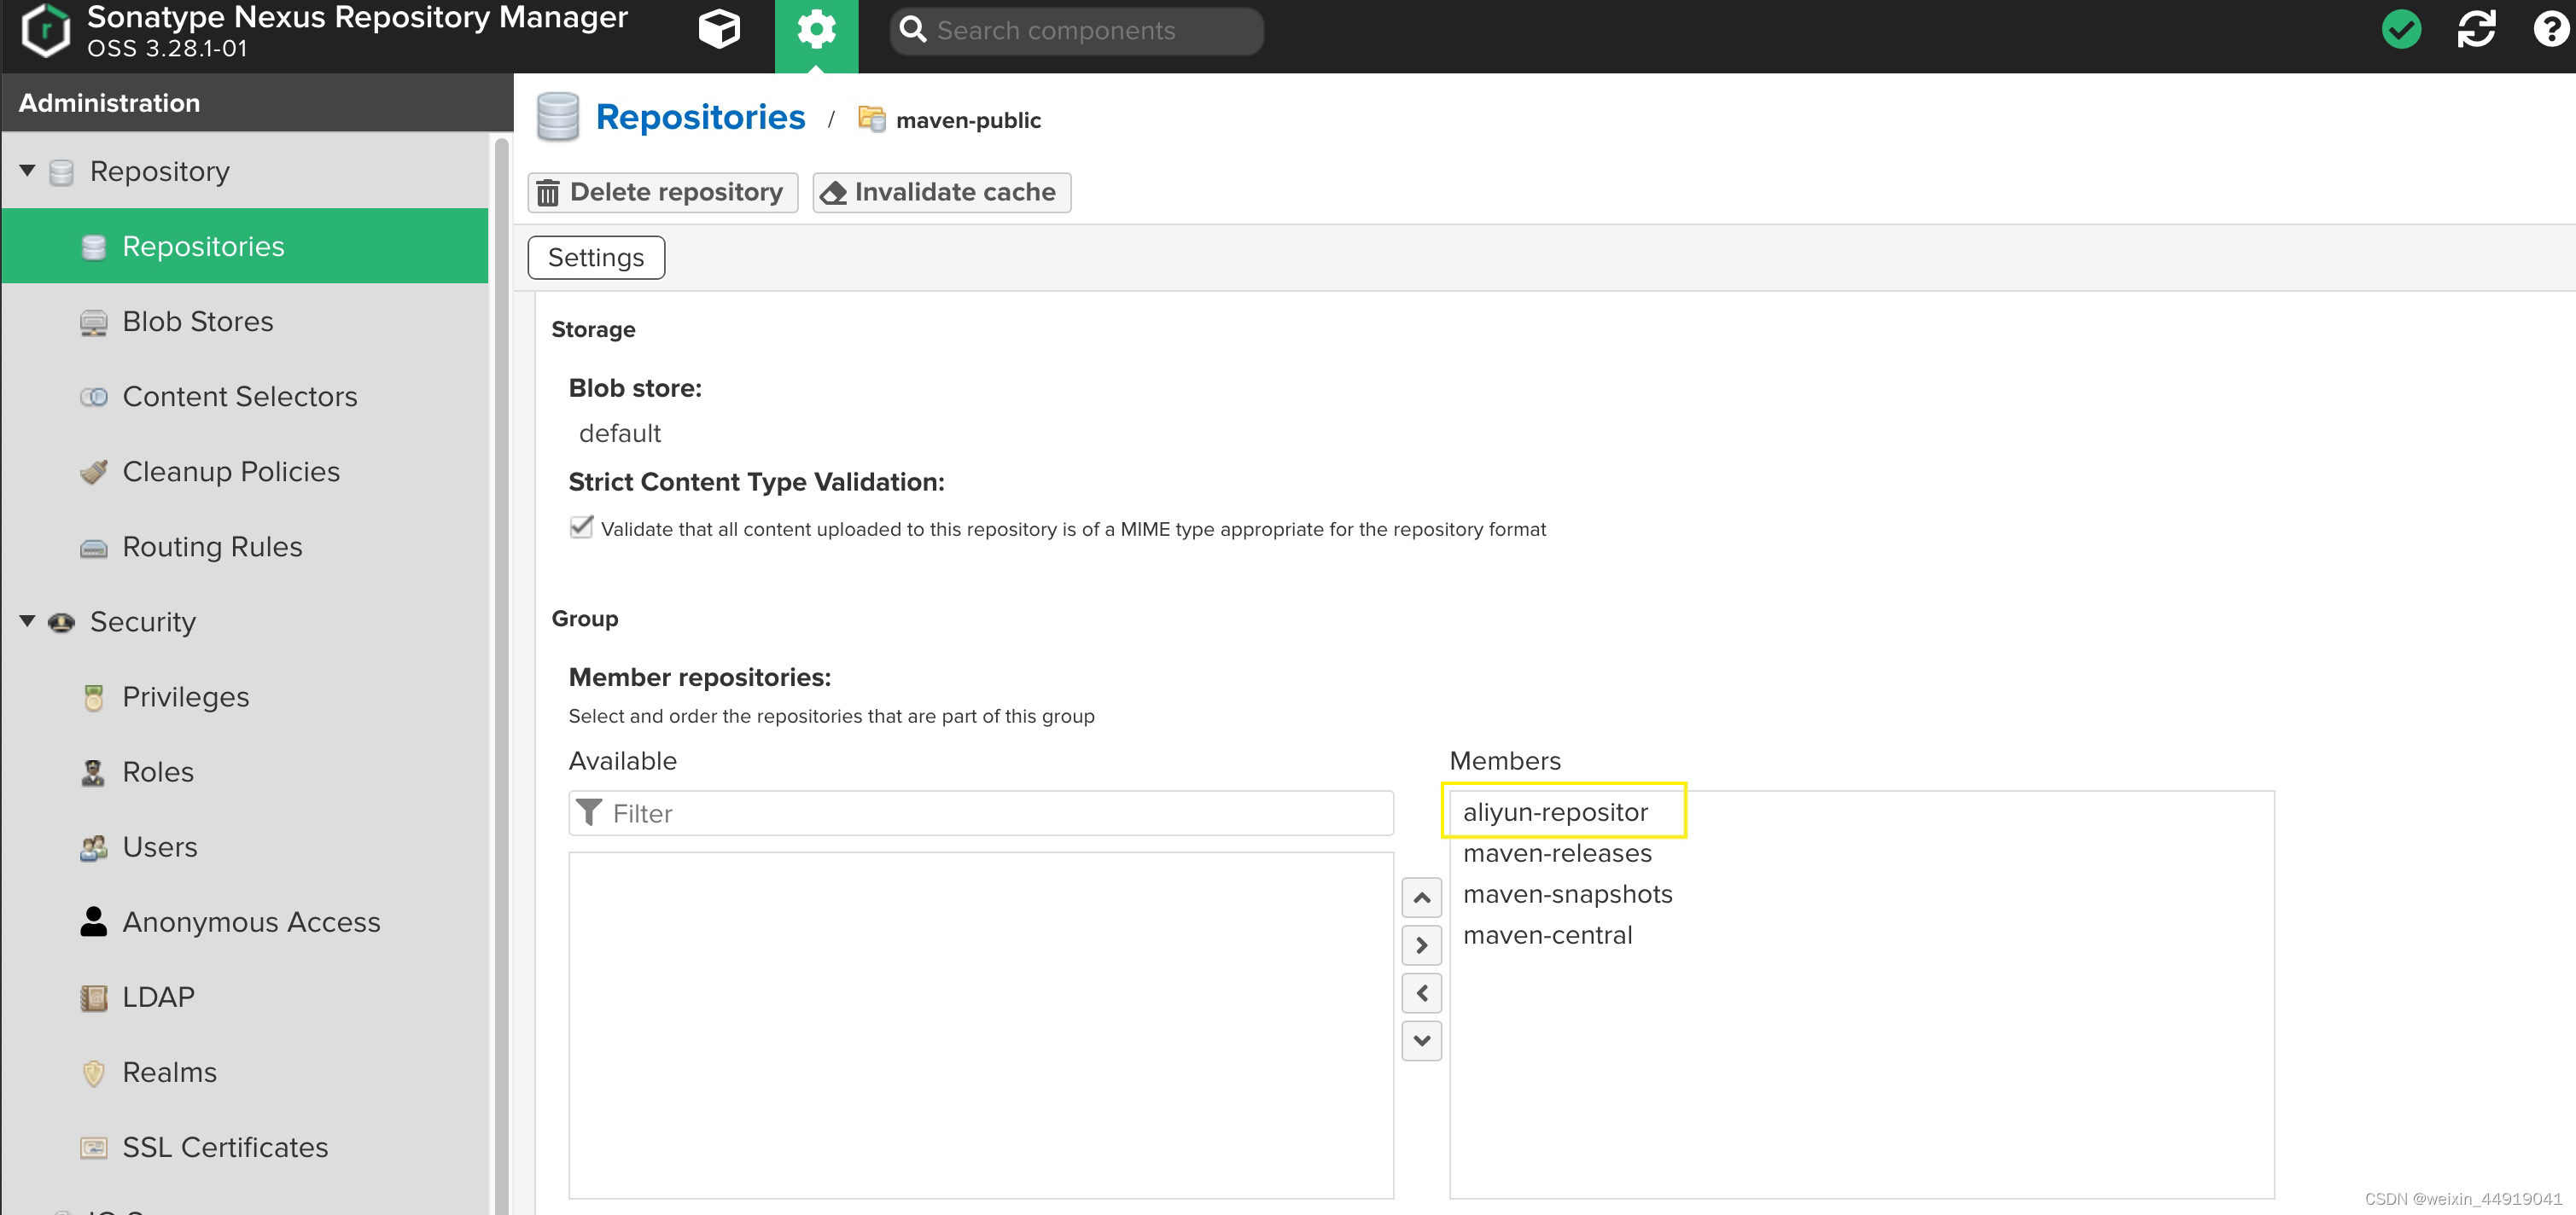
Task: Collapse the Security tree section
Action: (x=28, y=621)
